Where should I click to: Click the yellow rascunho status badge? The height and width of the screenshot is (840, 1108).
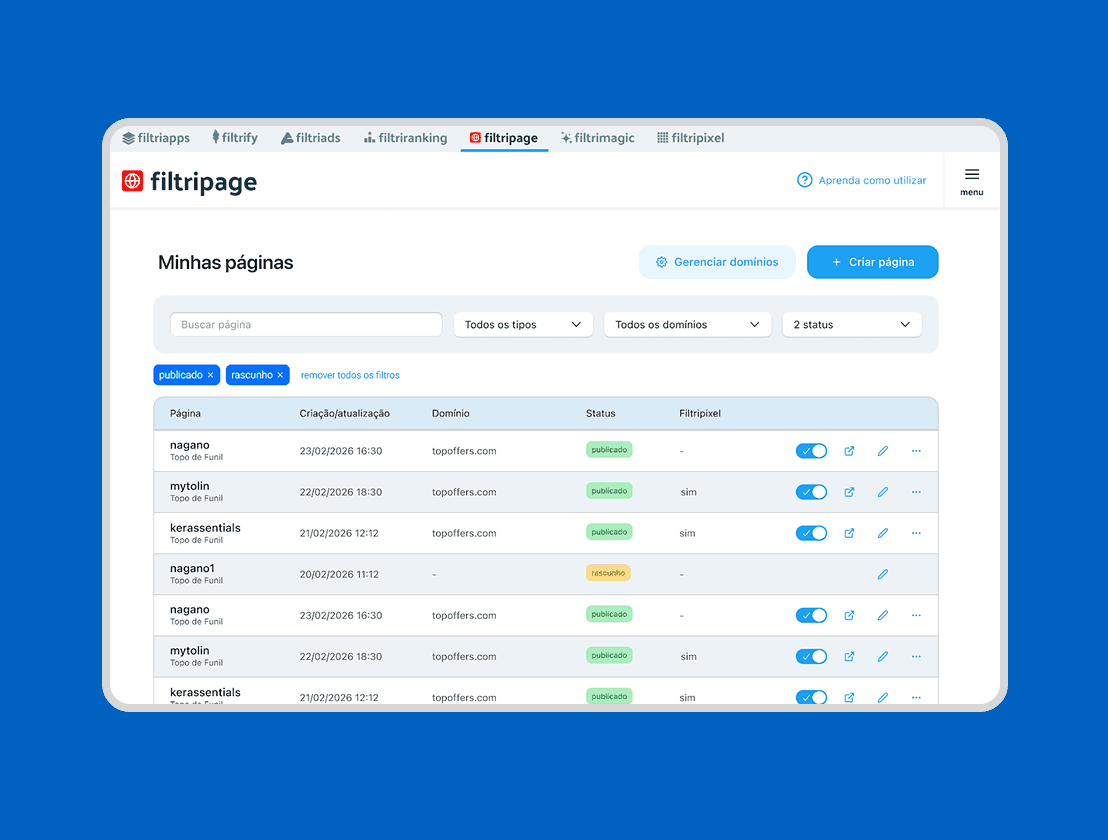click(x=608, y=573)
